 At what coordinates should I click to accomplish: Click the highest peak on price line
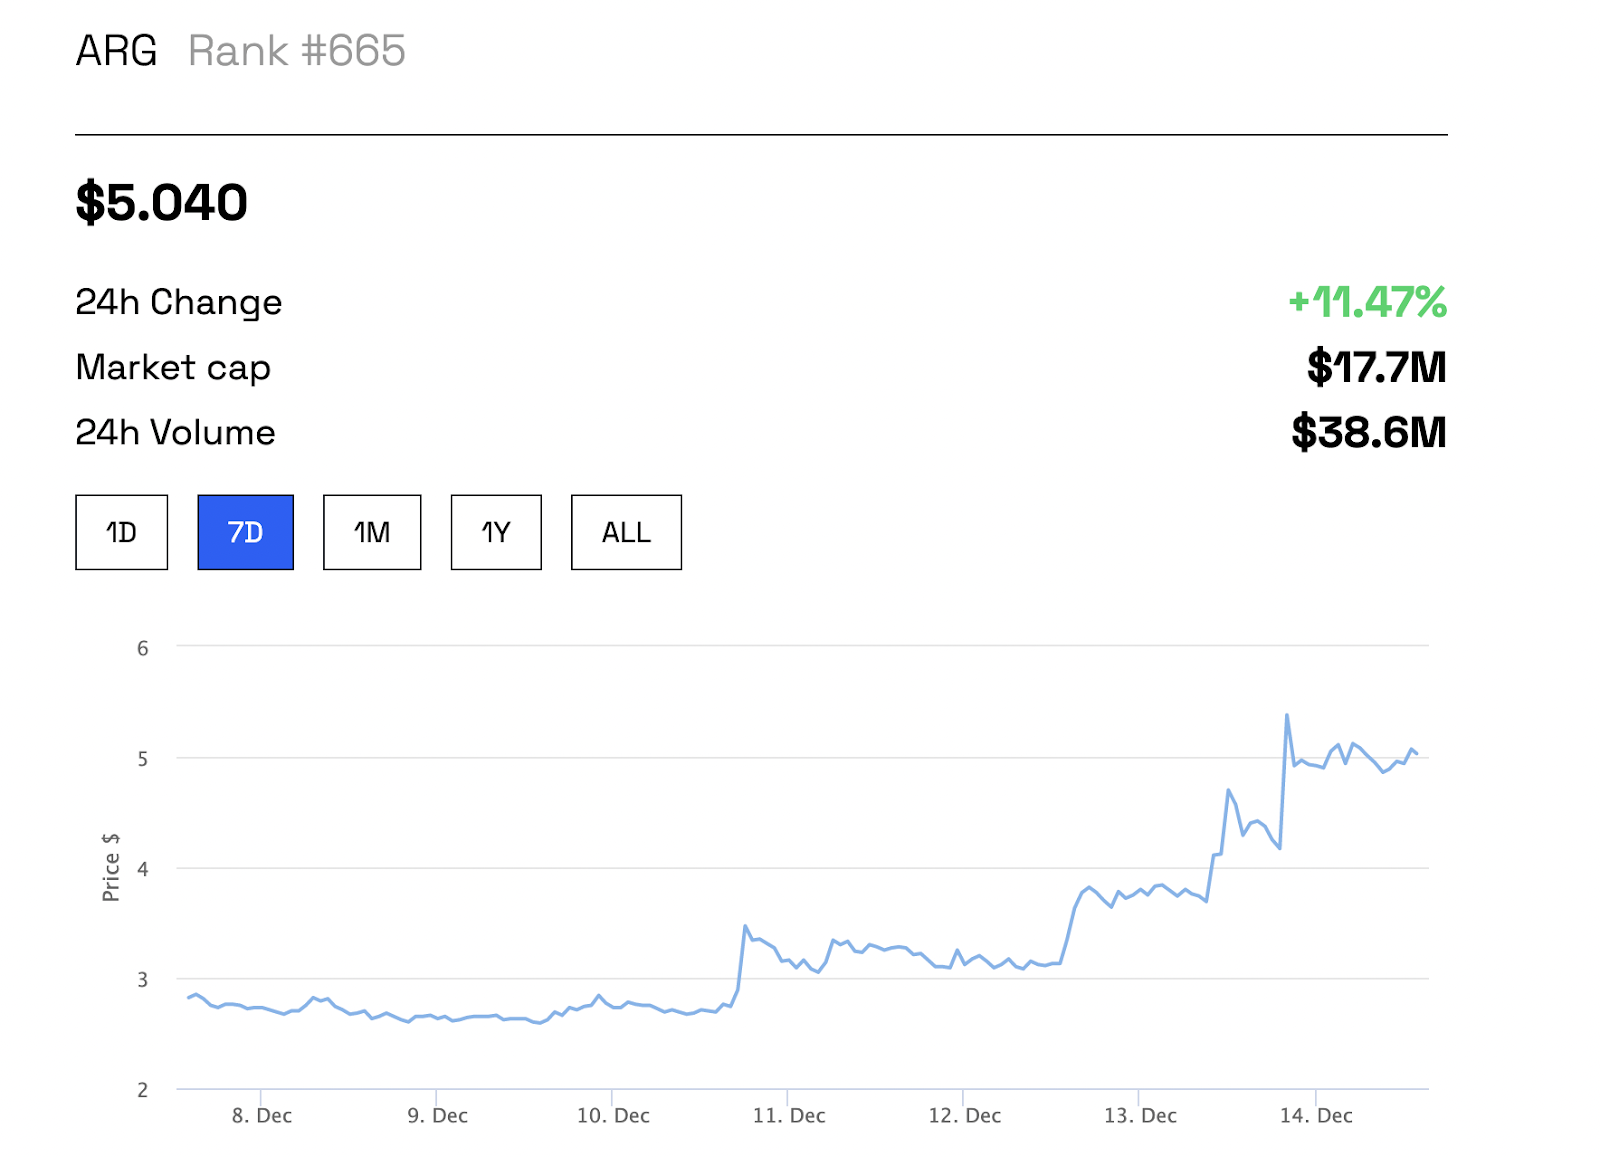[1287, 715]
